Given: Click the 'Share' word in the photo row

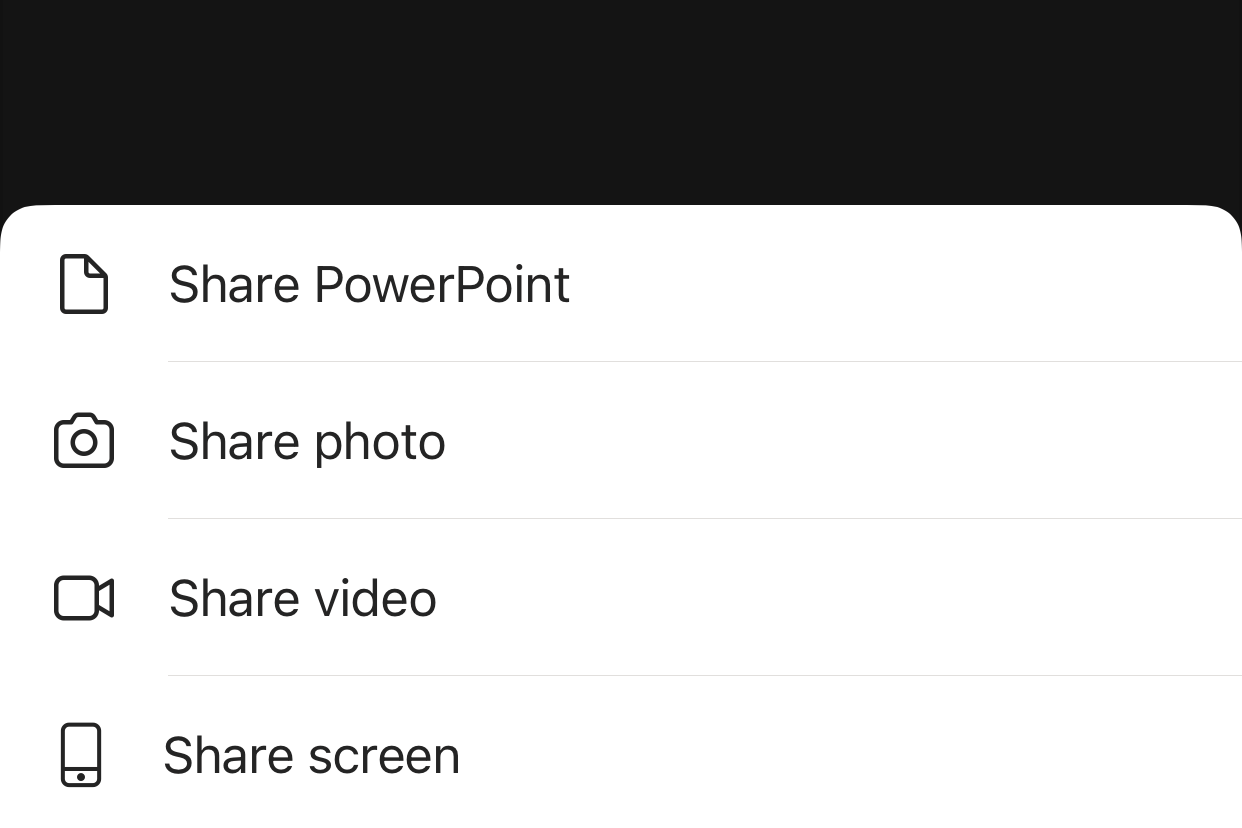Looking at the screenshot, I should [x=234, y=442].
